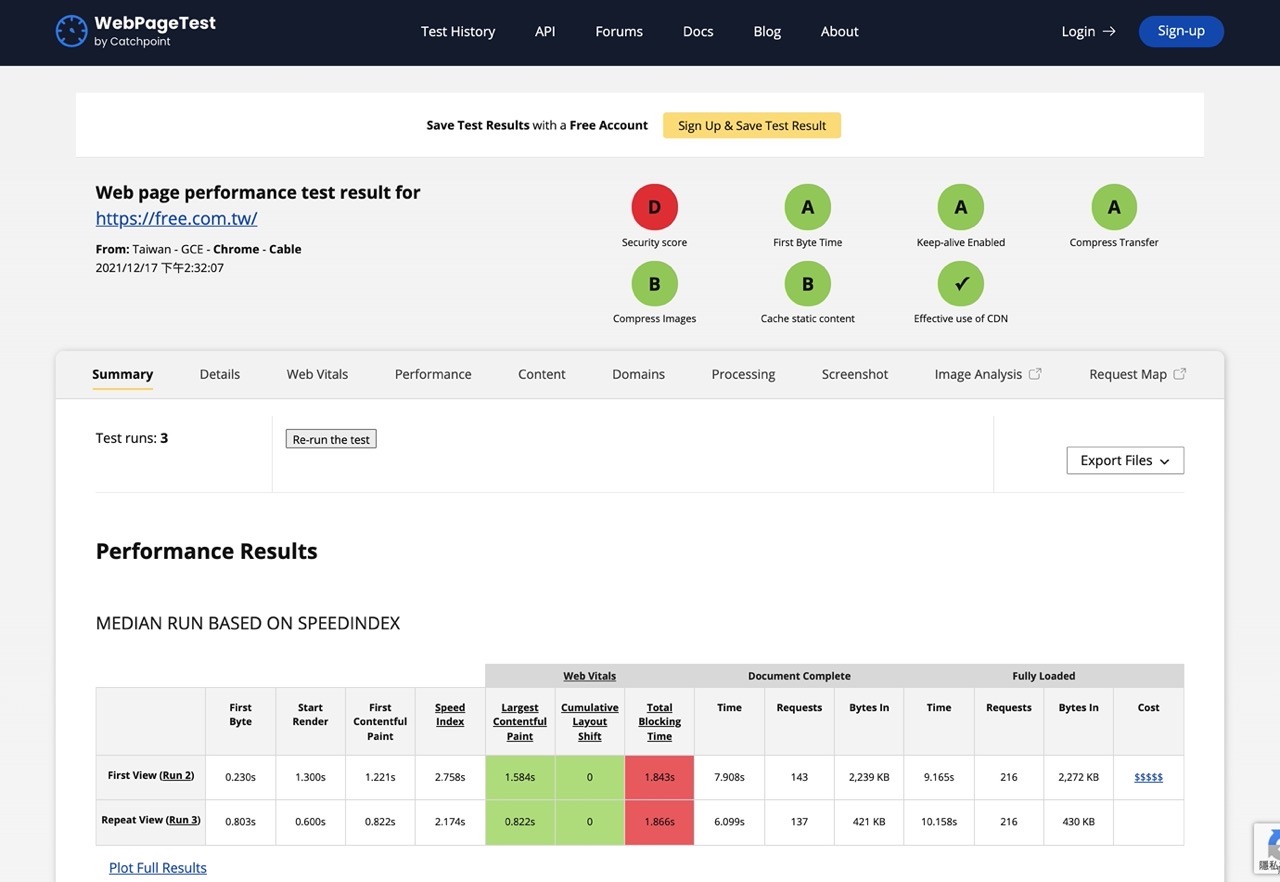Click the A First Byte Time badge

point(808,207)
